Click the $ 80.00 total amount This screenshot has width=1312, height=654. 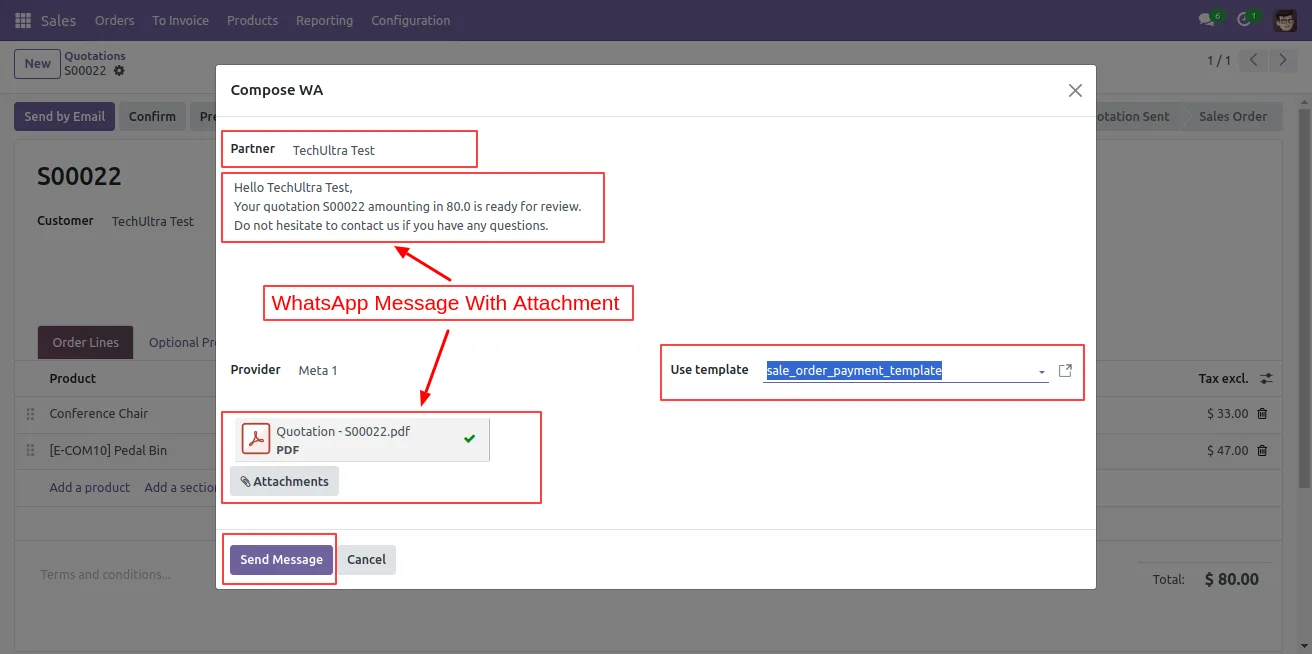[1231, 579]
